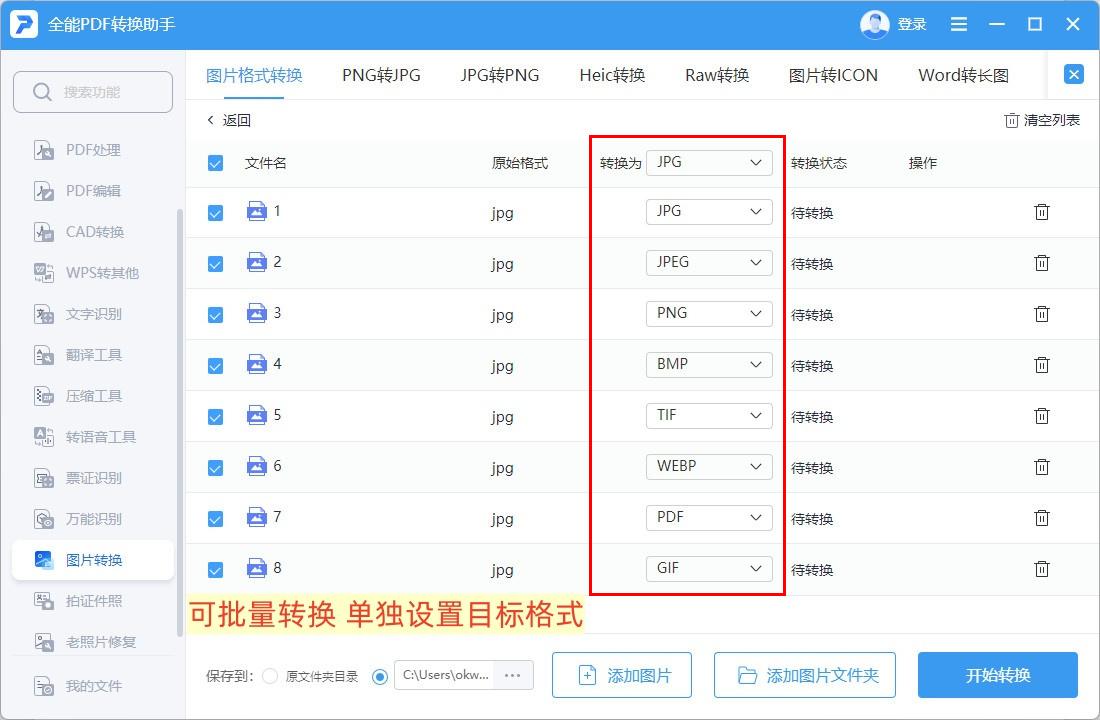Switch to the PNG转JPG tab
Viewport: 1100px width, 720px height.
(381, 74)
